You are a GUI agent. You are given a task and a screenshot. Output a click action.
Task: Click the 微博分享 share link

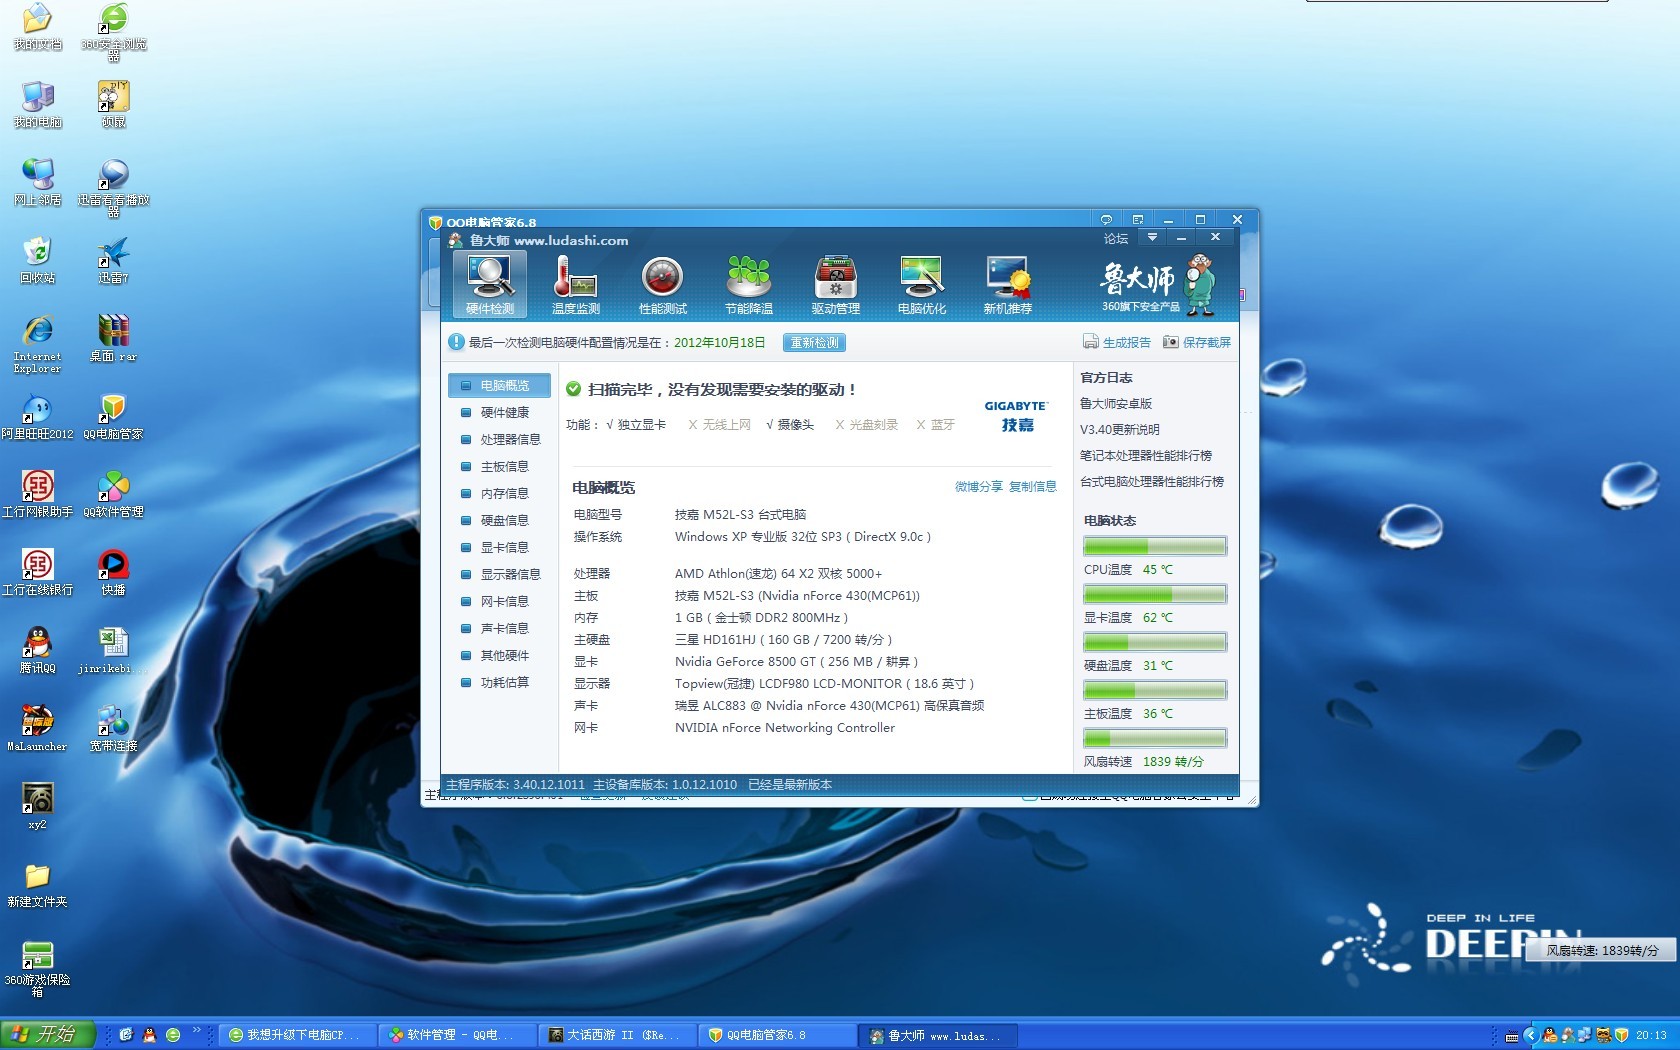pos(978,487)
